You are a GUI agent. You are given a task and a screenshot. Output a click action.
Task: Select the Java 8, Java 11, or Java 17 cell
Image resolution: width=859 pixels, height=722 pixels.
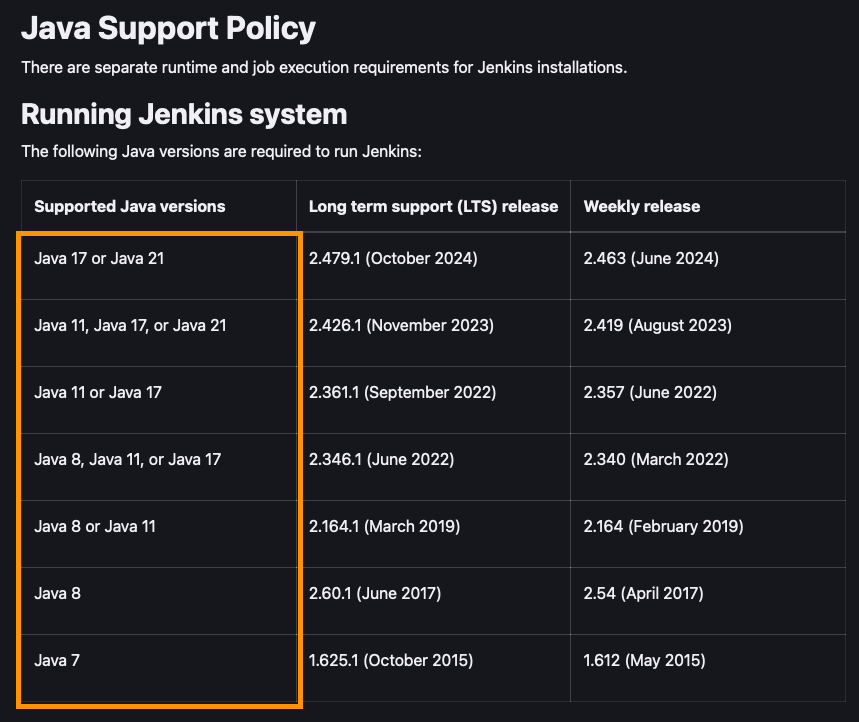[x=128, y=459]
